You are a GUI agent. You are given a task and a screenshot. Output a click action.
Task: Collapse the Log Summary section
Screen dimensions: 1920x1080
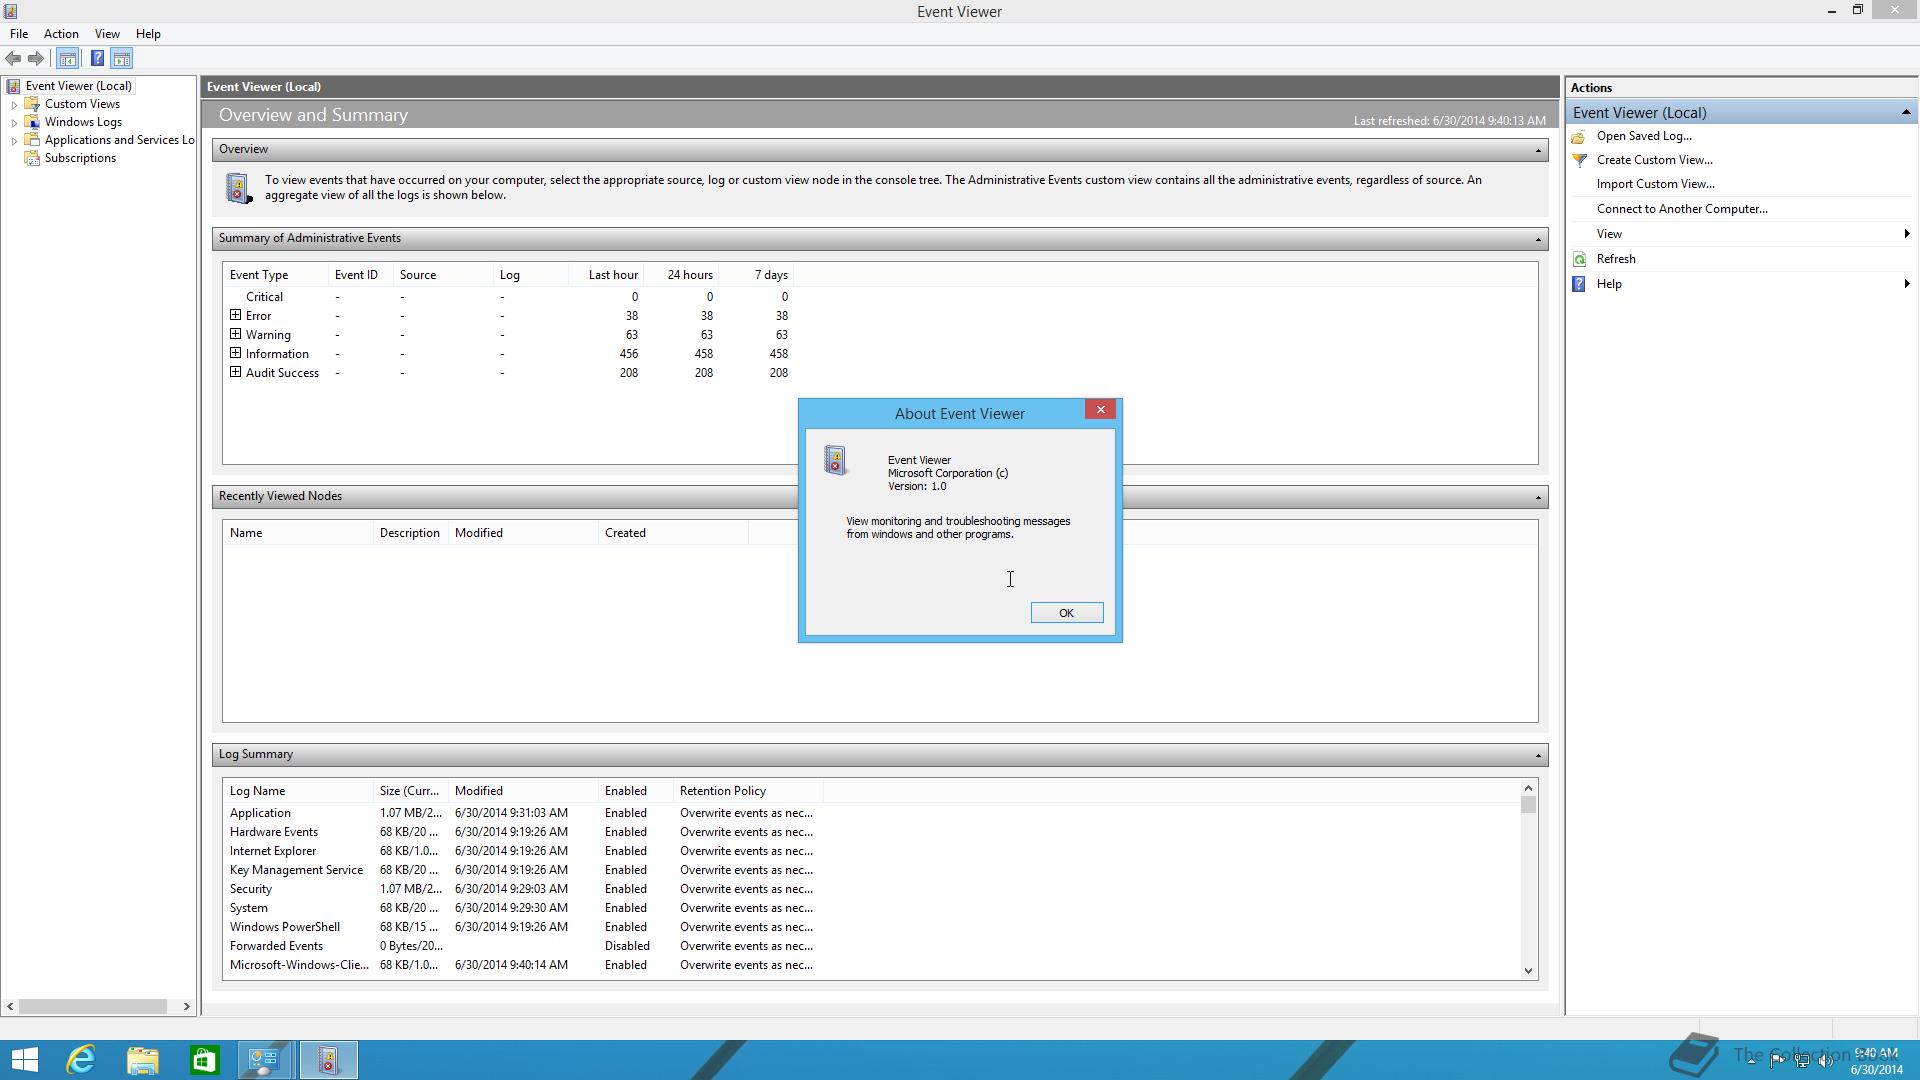(x=1538, y=755)
